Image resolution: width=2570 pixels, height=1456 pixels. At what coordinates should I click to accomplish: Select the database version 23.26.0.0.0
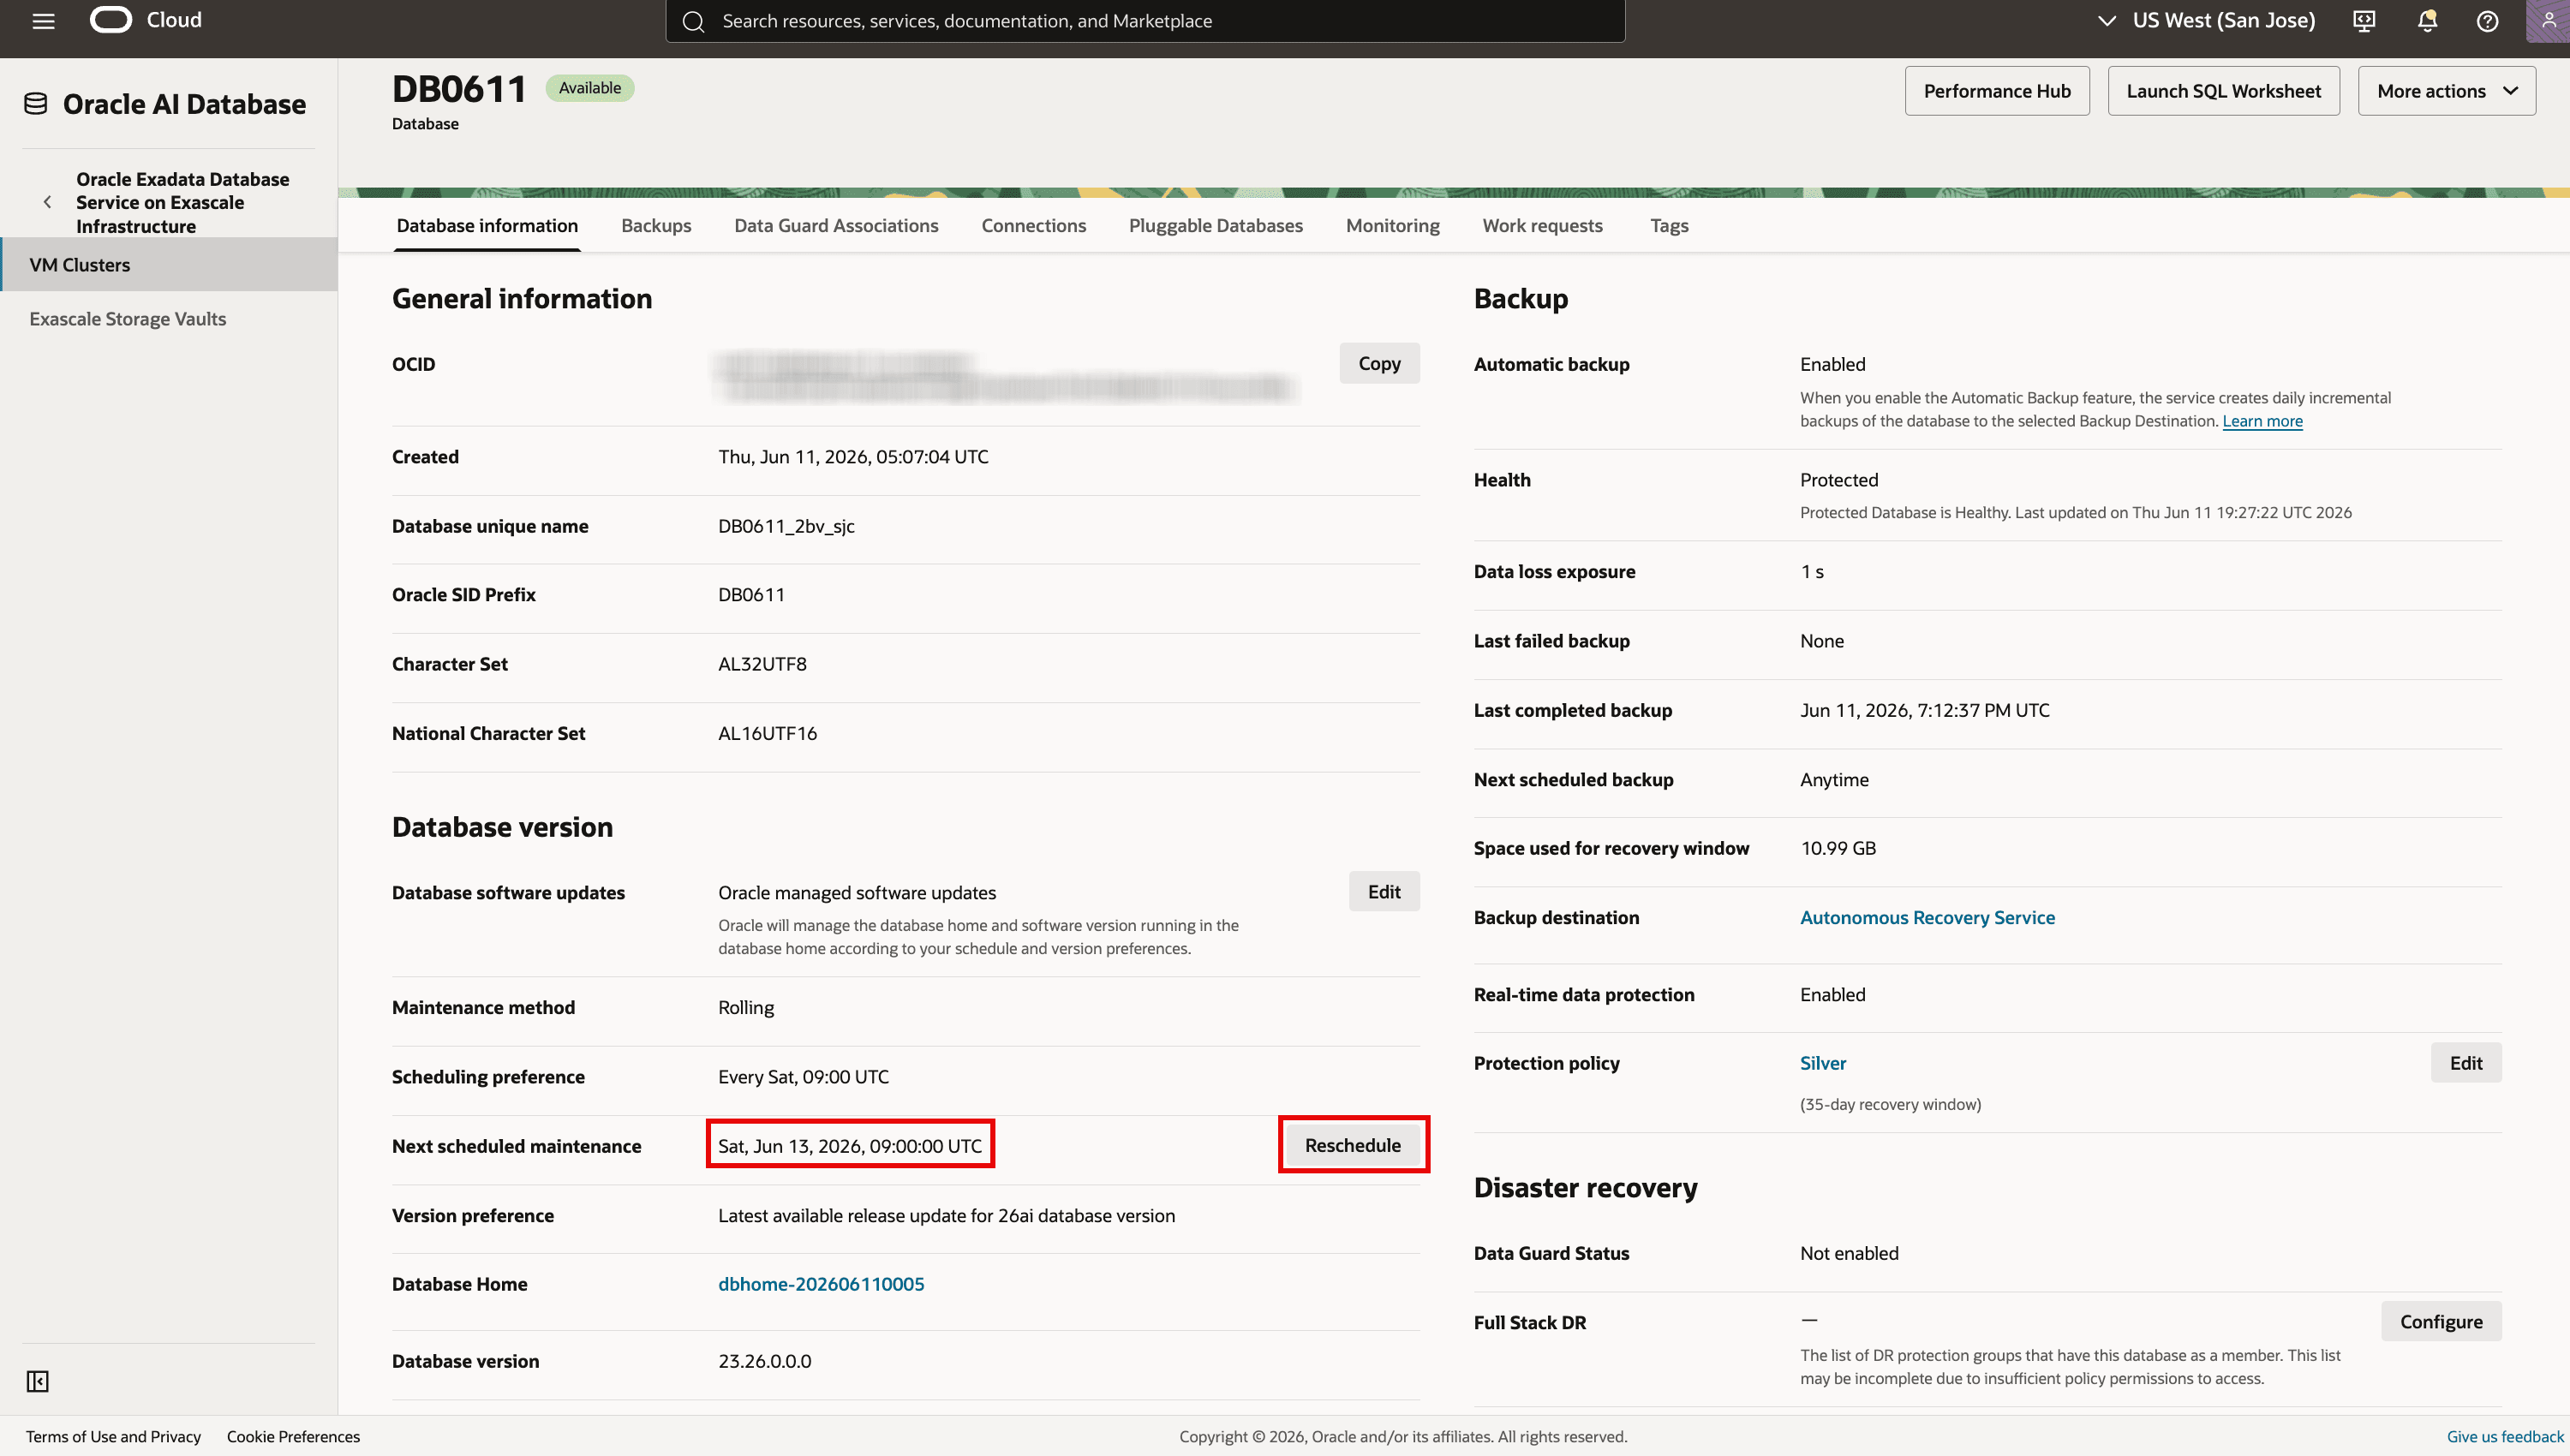pyautogui.click(x=764, y=1361)
